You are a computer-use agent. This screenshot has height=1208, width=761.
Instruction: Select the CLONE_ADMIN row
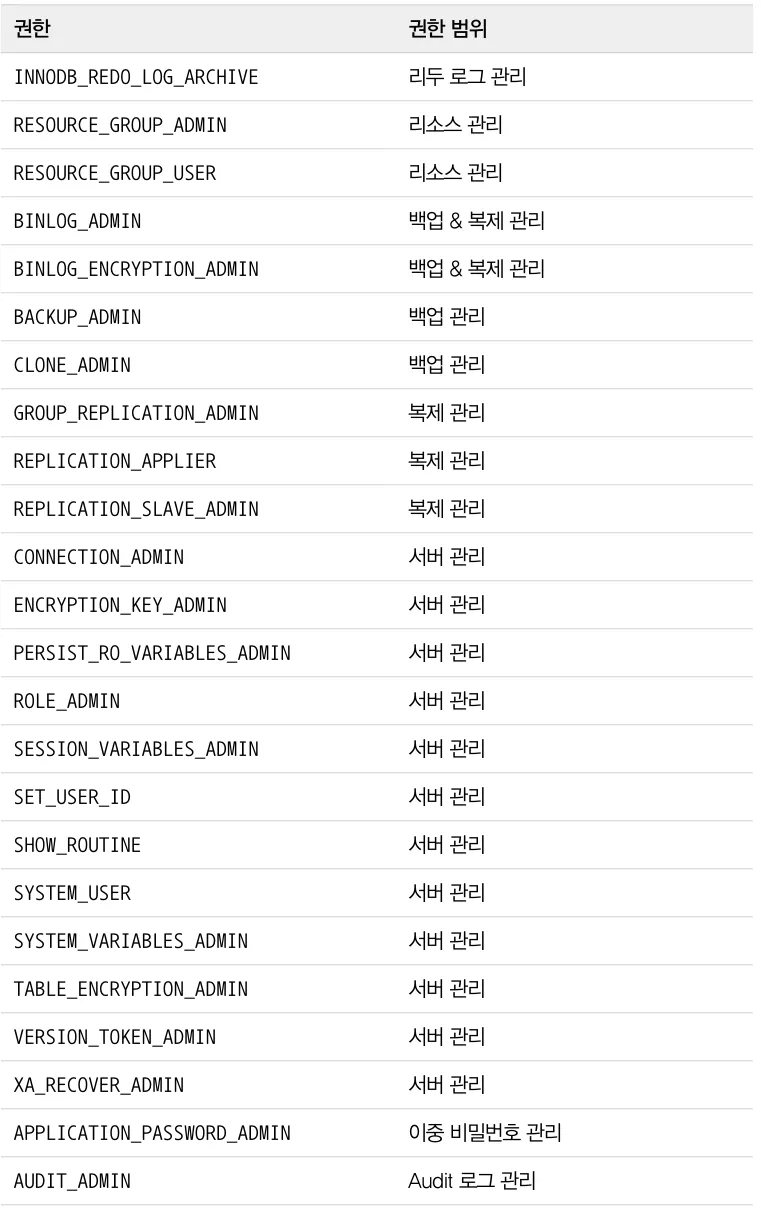(380, 365)
